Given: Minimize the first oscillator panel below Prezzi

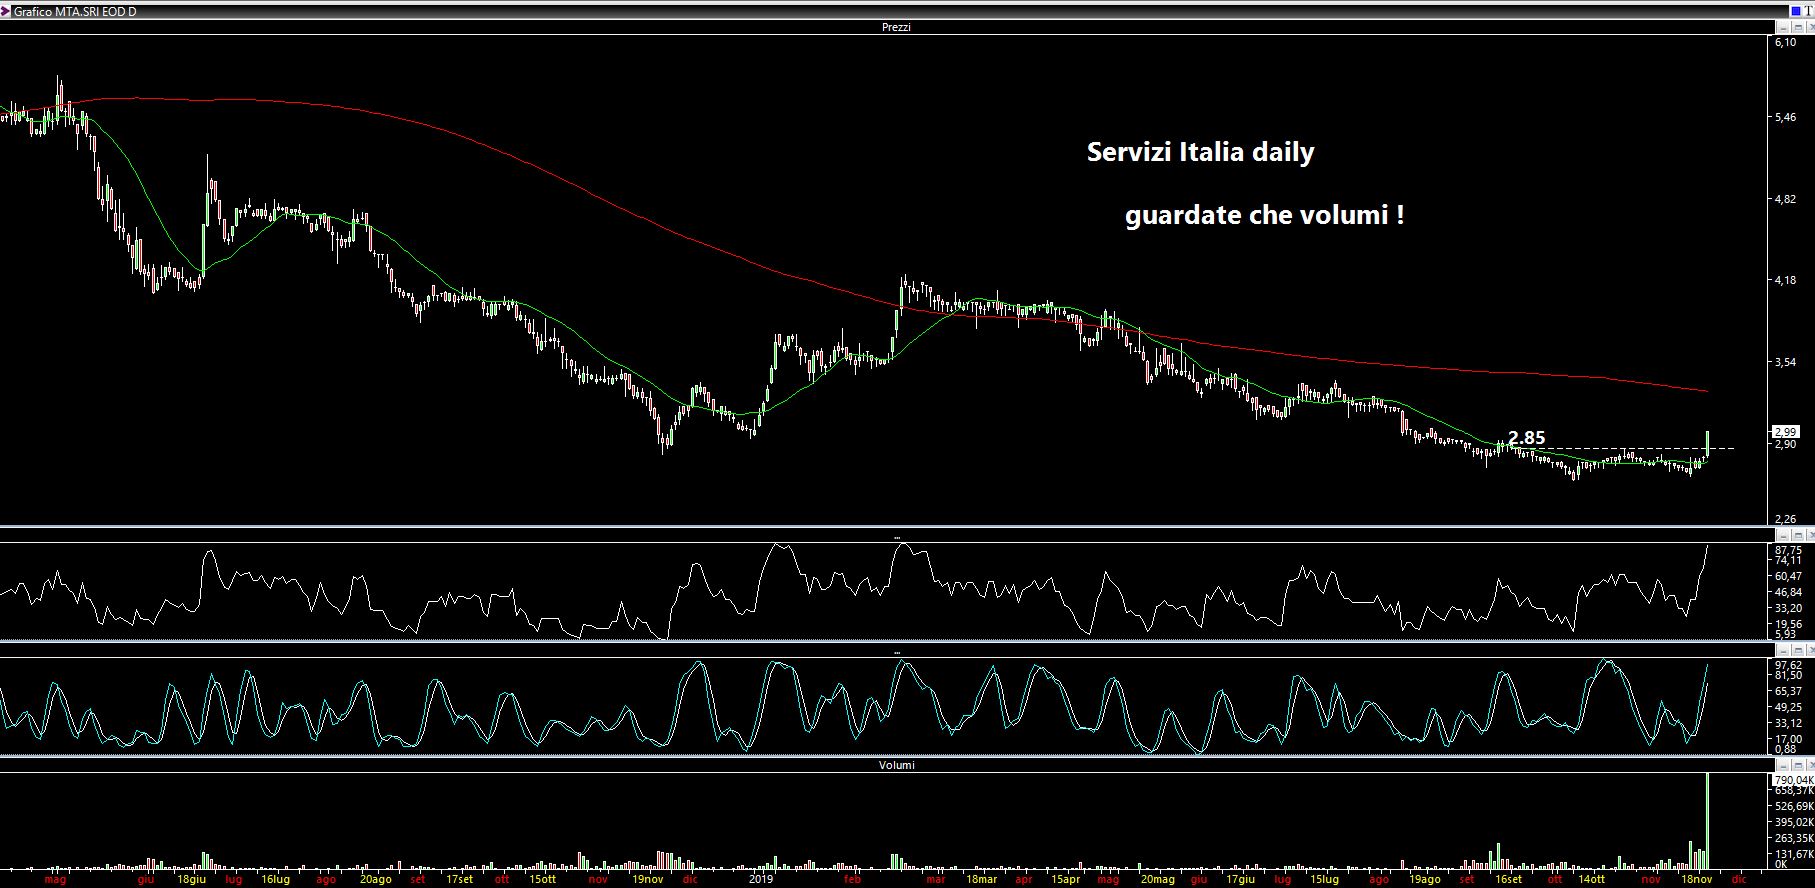Looking at the screenshot, I should (1783, 536).
